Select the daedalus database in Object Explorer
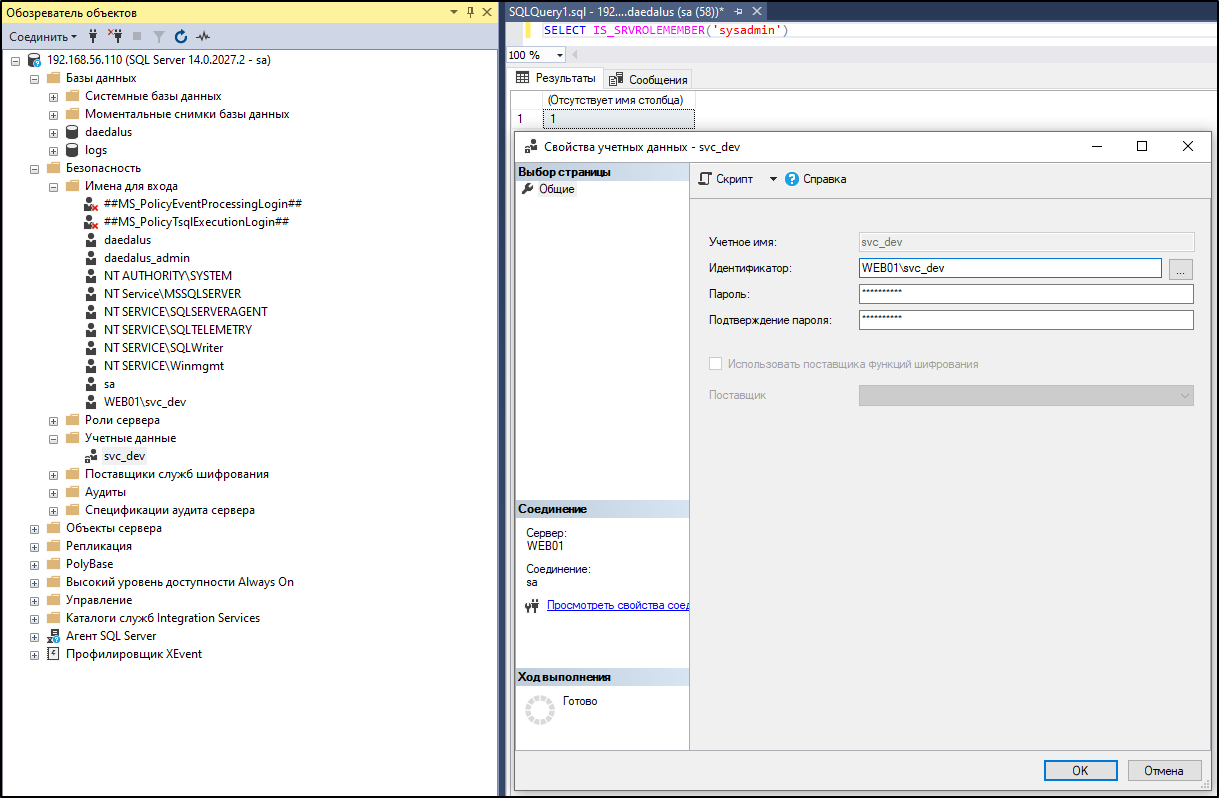This screenshot has height=798, width=1219. (x=108, y=131)
